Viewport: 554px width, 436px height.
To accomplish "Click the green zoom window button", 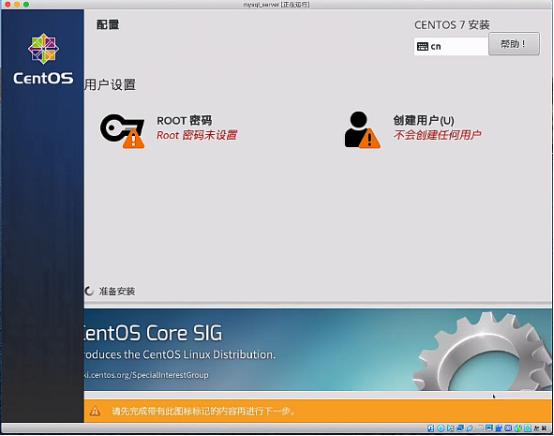I will (26, 4).
